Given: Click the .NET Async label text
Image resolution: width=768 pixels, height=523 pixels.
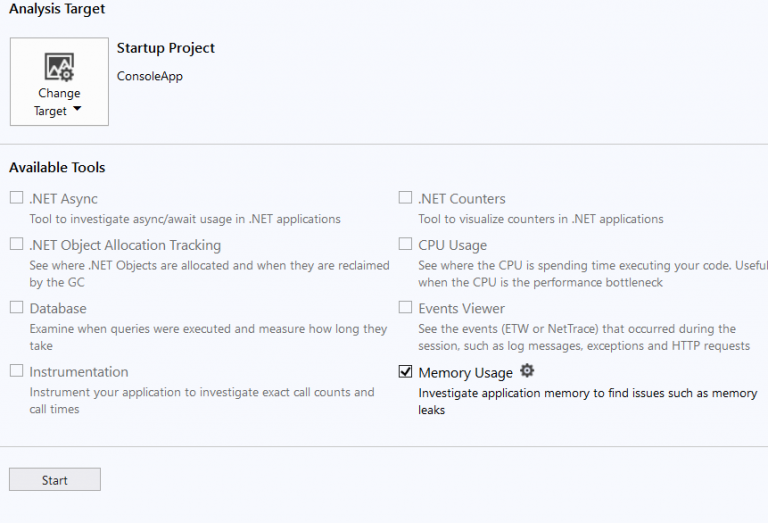Looking at the screenshot, I should (x=64, y=199).
